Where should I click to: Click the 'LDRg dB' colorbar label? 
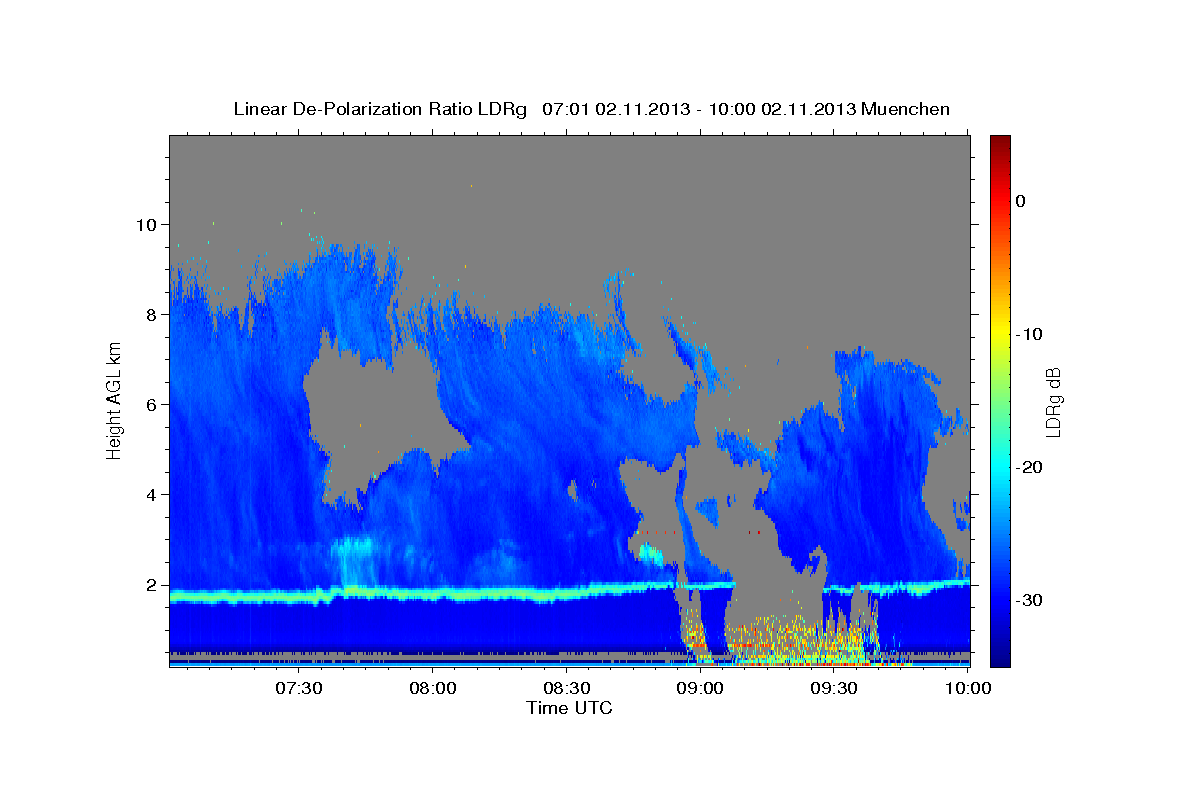pyautogui.click(x=1053, y=402)
